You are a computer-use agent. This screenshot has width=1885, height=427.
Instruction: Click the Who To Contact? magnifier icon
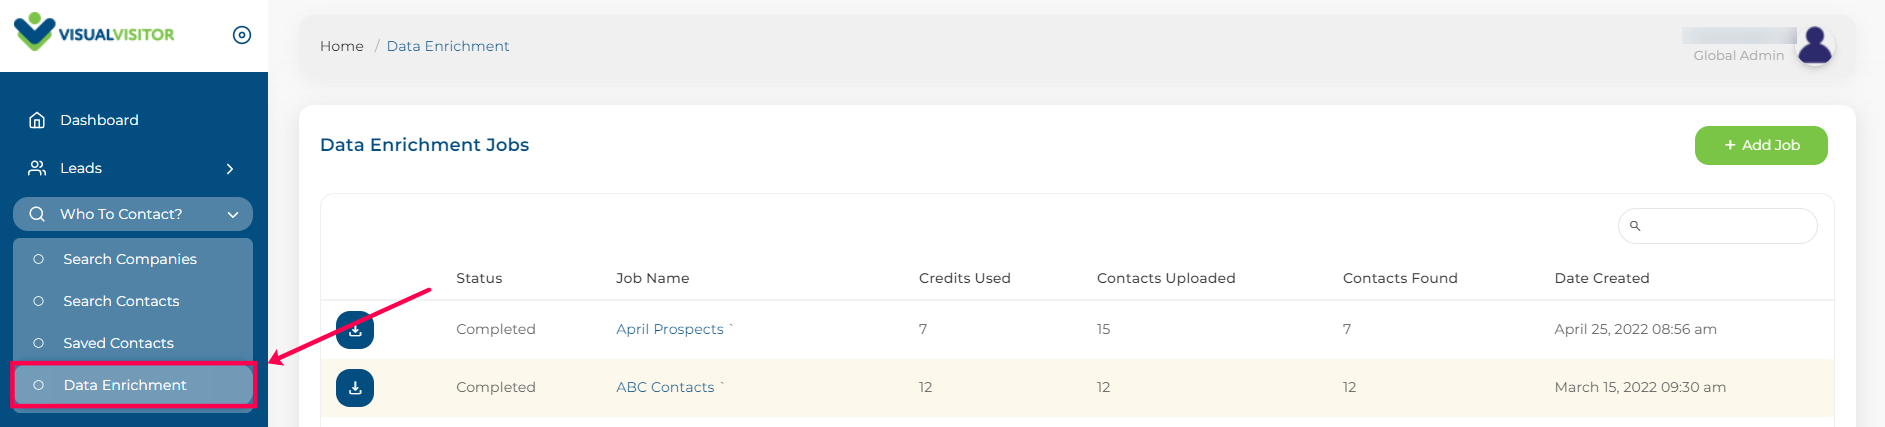pyautogui.click(x=37, y=214)
